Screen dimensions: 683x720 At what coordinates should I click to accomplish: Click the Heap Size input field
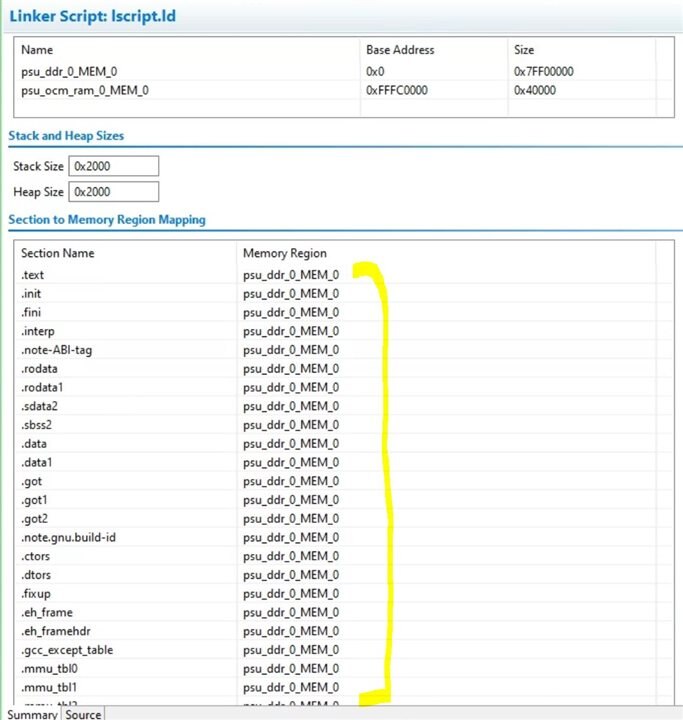[x=113, y=191]
